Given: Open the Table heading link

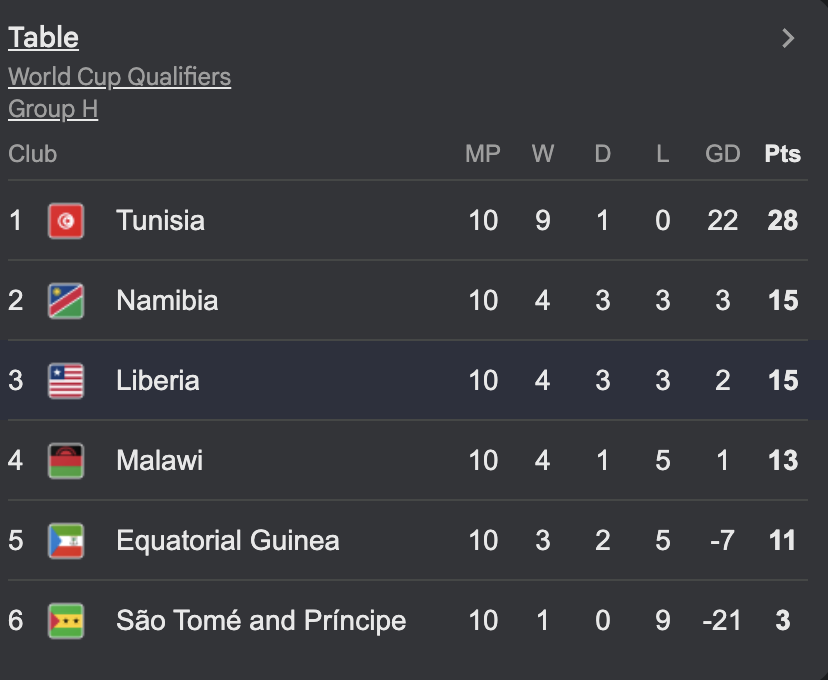Looking at the screenshot, I should click(x=43, y=38).
